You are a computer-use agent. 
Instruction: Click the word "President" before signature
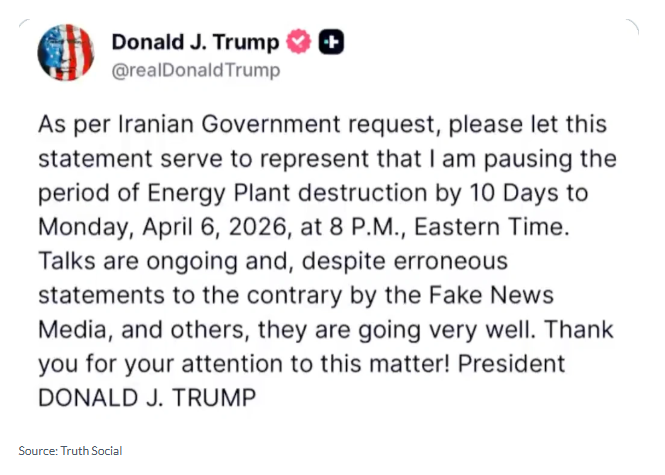[511, 364]
